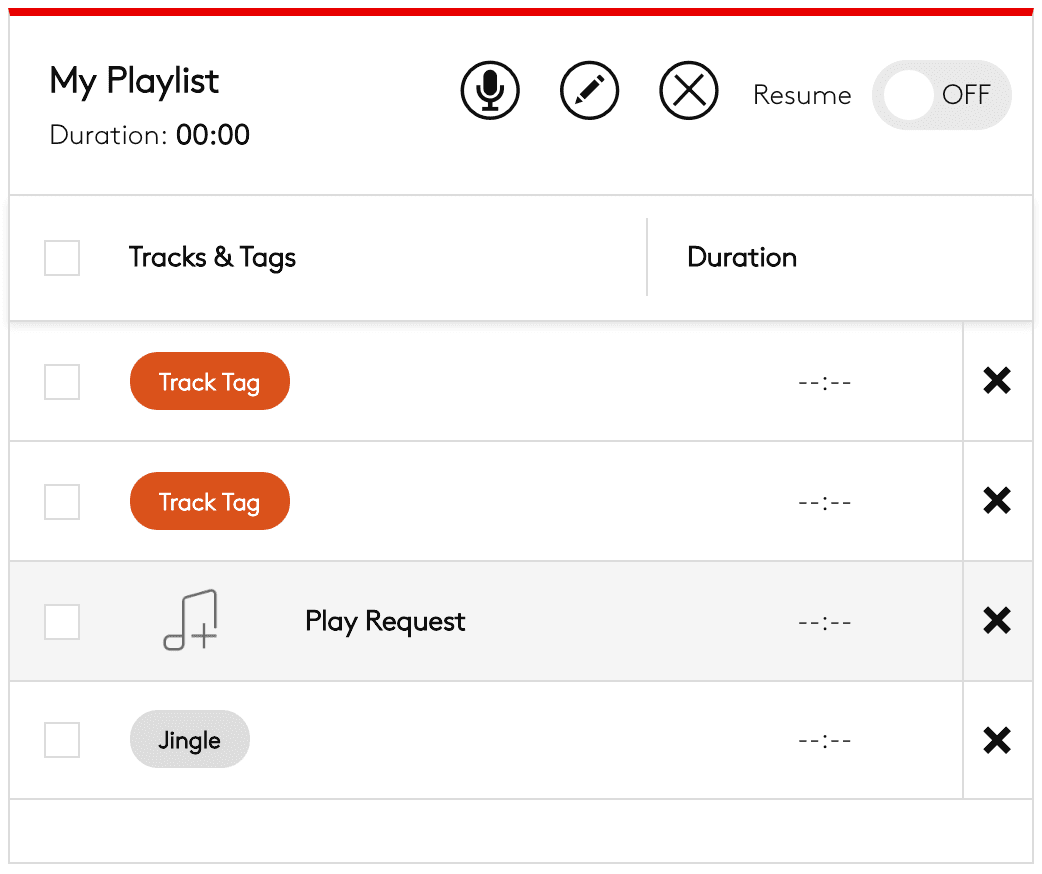This screenshot has width=1042, height=874.
Task: Click the second orange Track Tag pill
Action: (209, 502)
